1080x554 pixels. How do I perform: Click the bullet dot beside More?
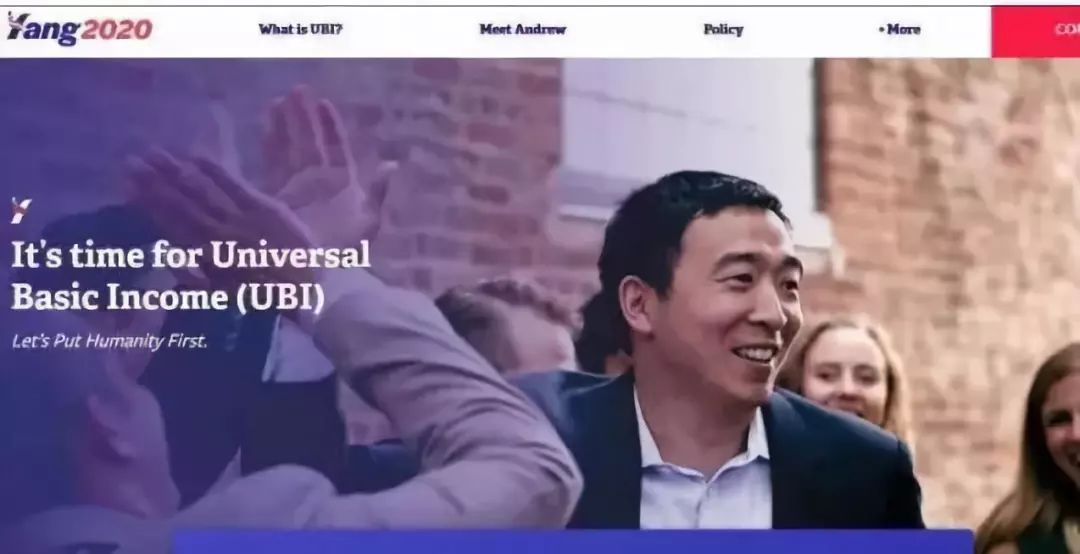(881, 30)
